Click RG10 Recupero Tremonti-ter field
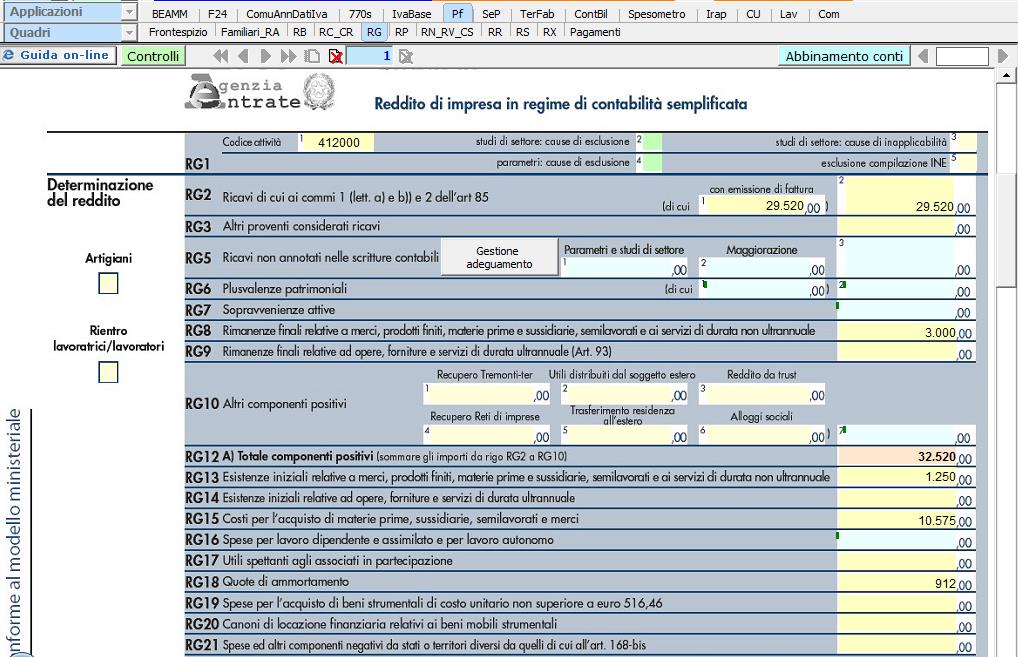1018x657 pixels. click(487, 393)
